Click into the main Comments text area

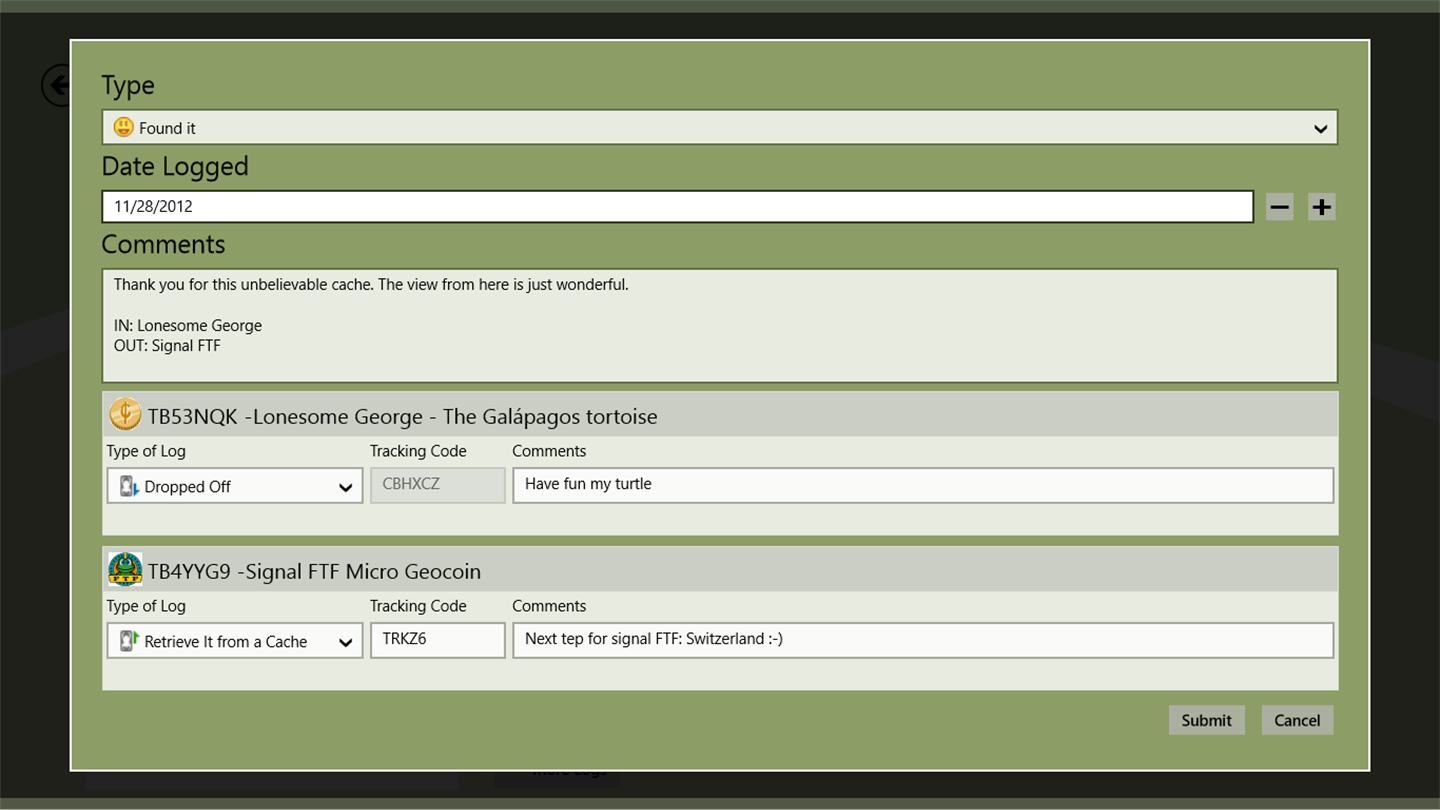[720, 325]
